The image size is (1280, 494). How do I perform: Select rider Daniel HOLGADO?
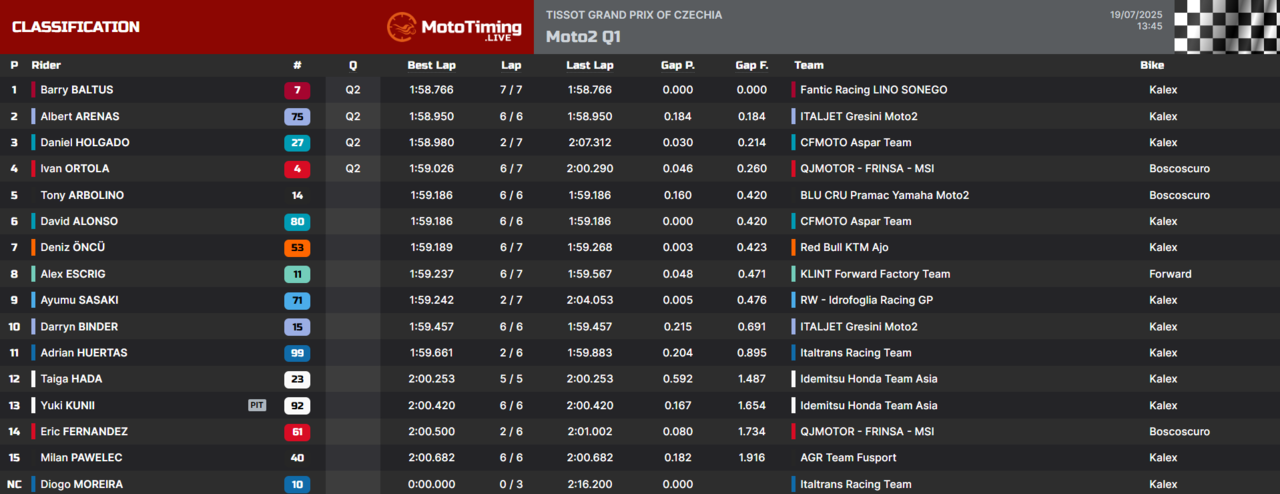(x=85, y=142)
